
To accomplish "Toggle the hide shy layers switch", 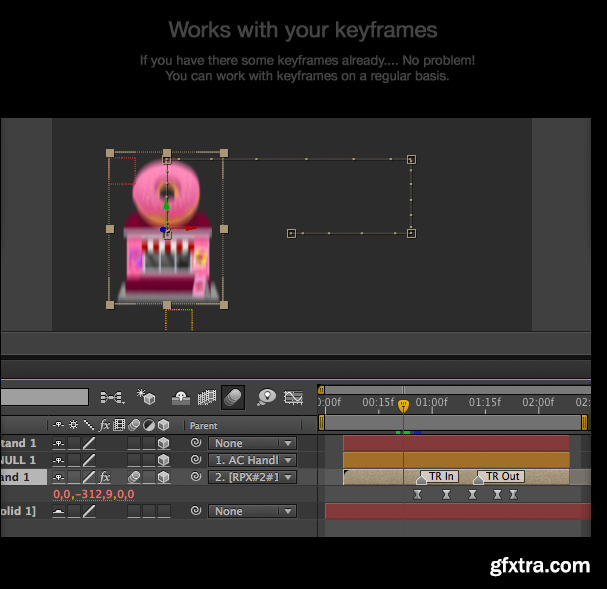I will 181,397.
